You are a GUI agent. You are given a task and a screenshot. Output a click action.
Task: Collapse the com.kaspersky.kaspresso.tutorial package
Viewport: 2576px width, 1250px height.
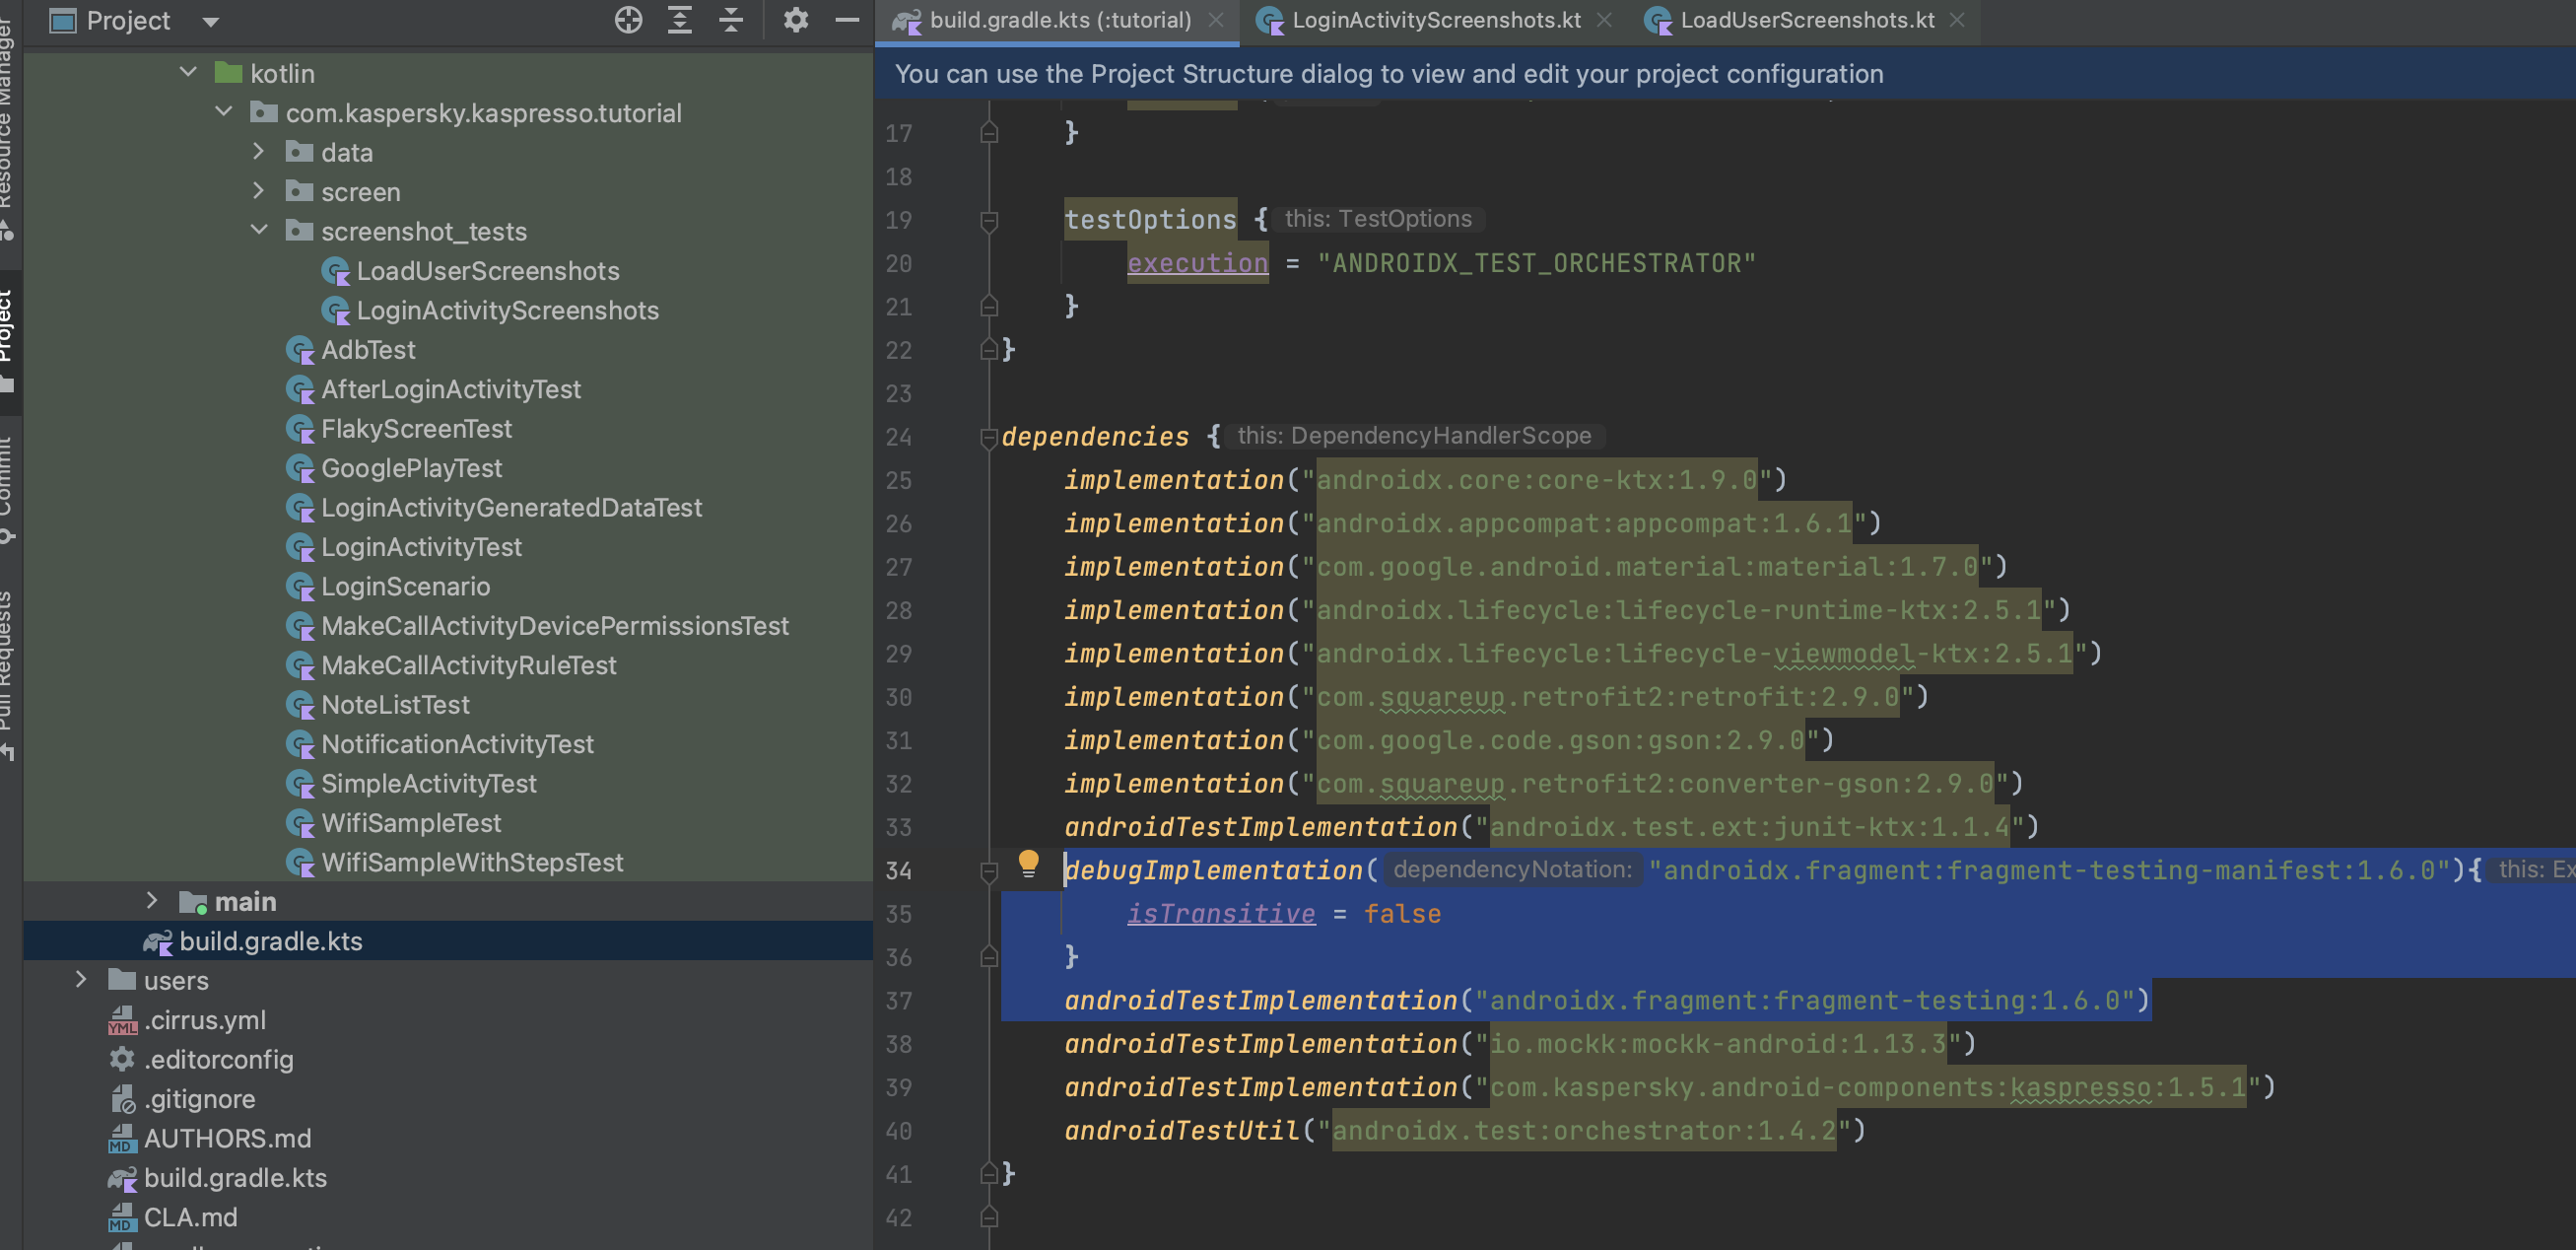pyautogui.click(x=224, y=112)
